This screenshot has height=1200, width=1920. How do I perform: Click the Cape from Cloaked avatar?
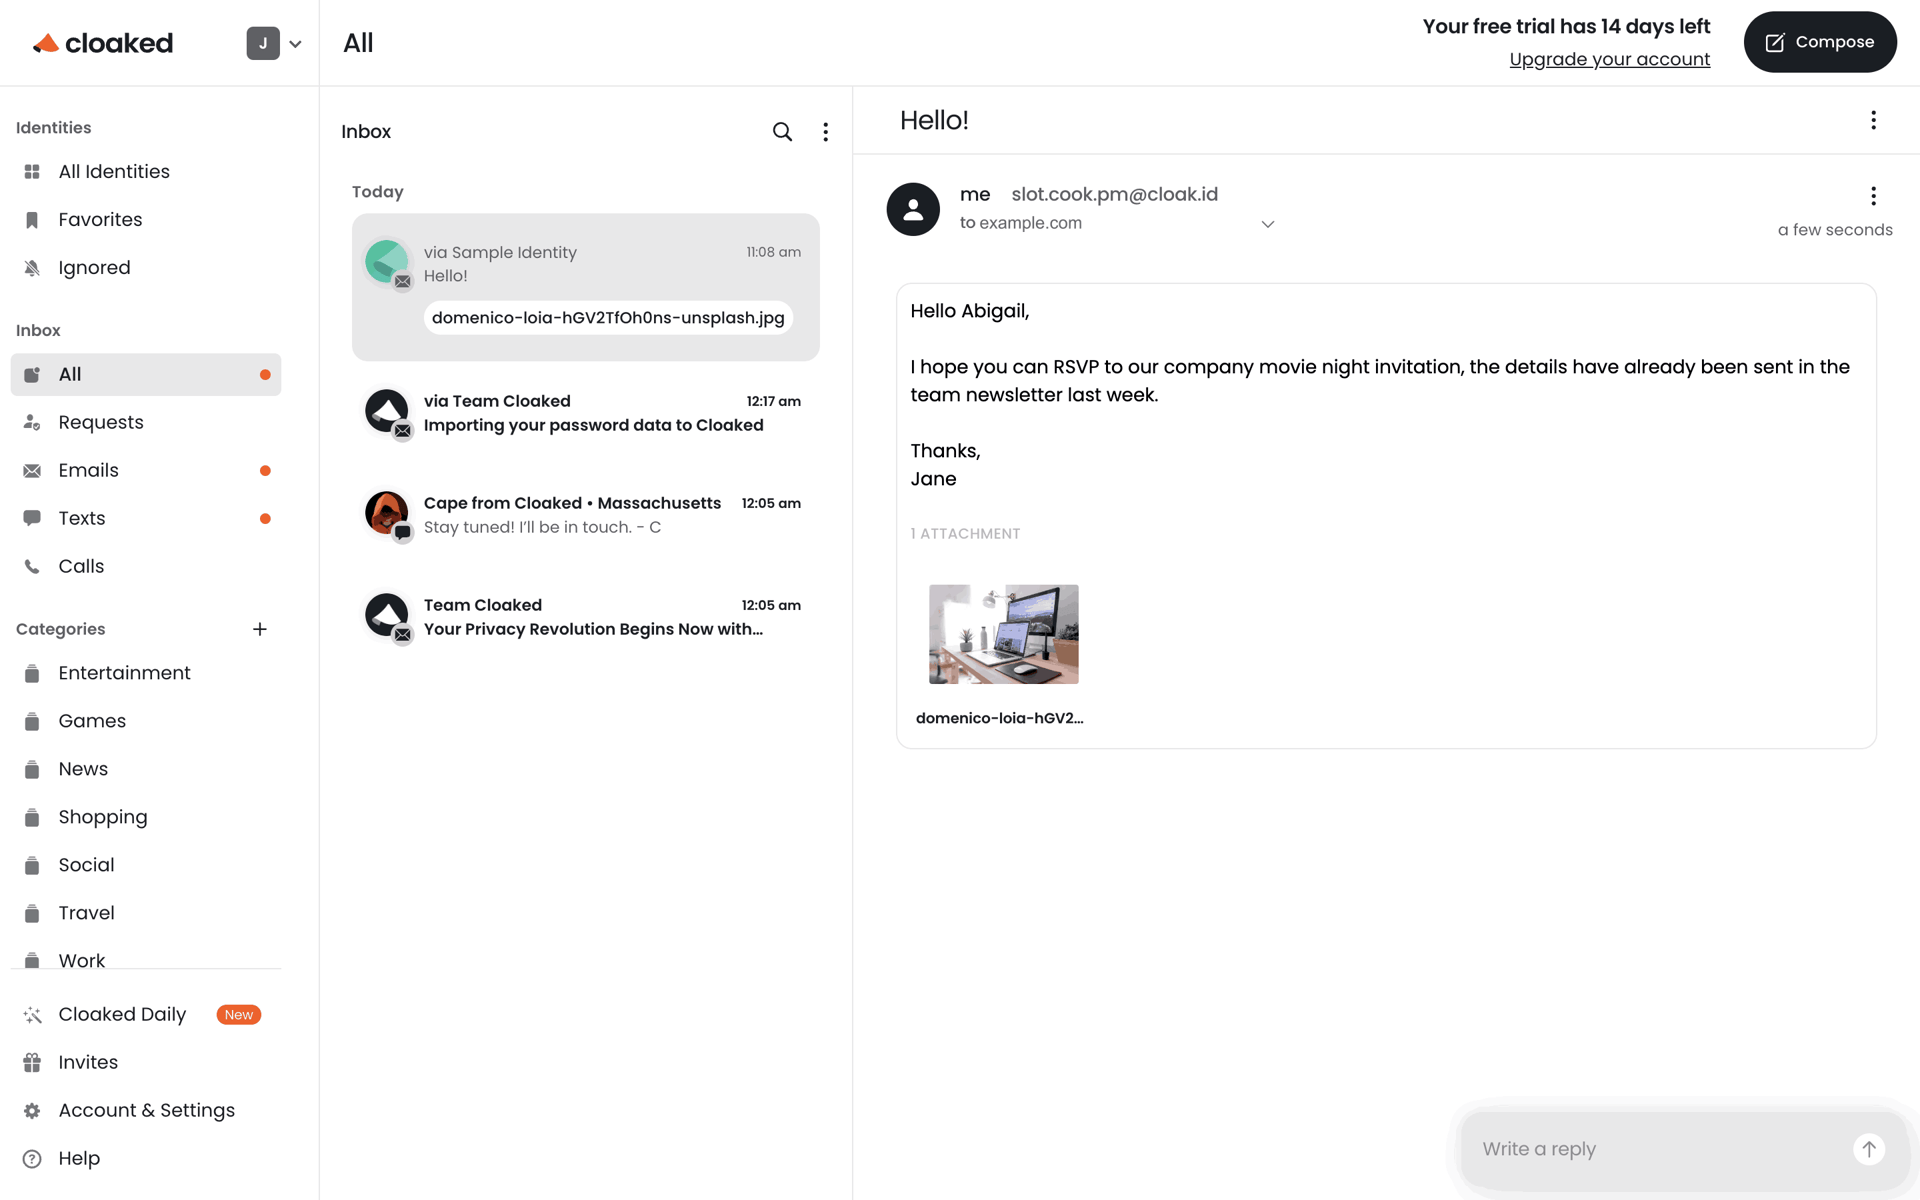(387, 513)
